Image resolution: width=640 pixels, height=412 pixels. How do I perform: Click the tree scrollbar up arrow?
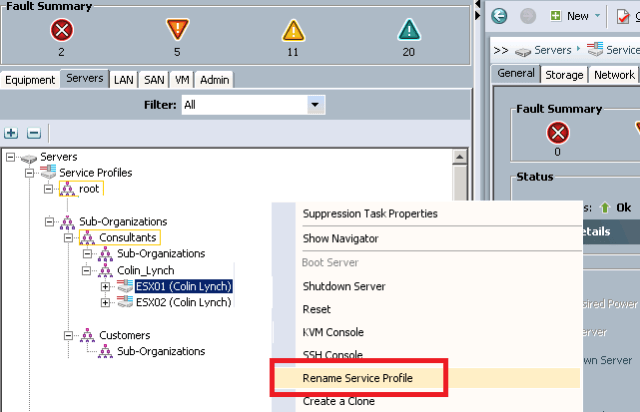coord(460,156)
